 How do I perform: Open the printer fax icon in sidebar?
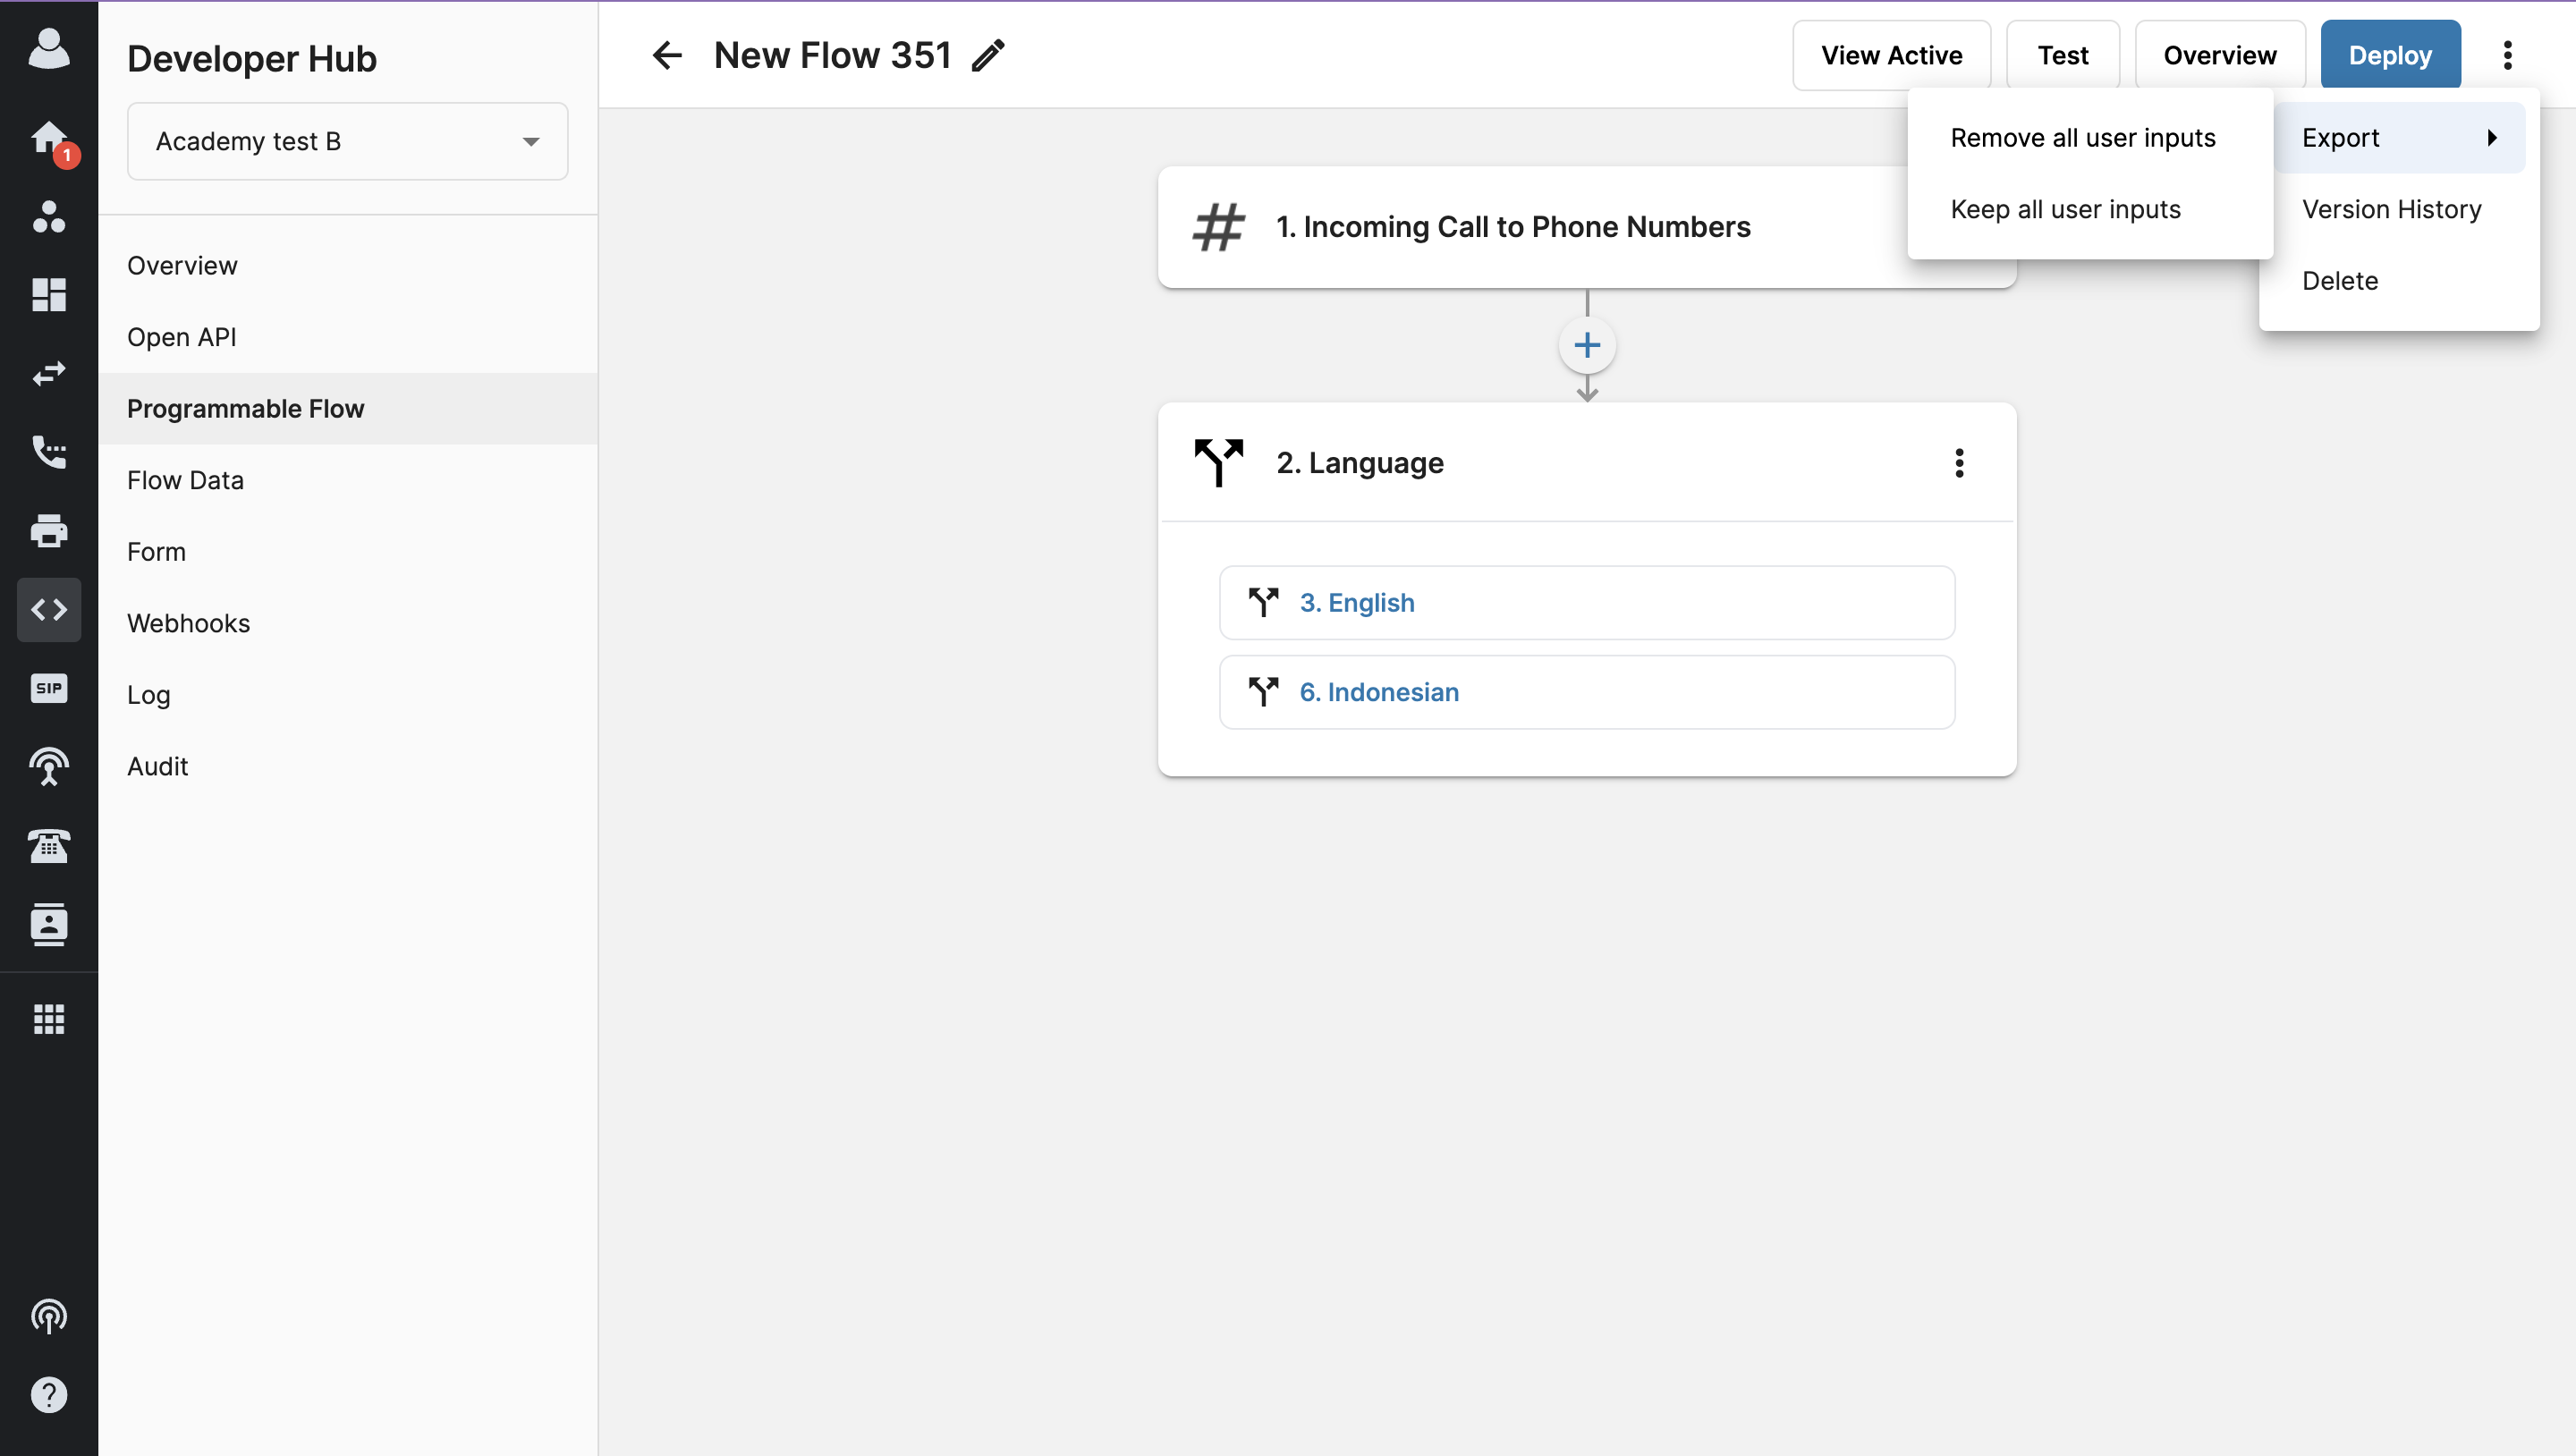pyautogui.click(x=48, y=530)
